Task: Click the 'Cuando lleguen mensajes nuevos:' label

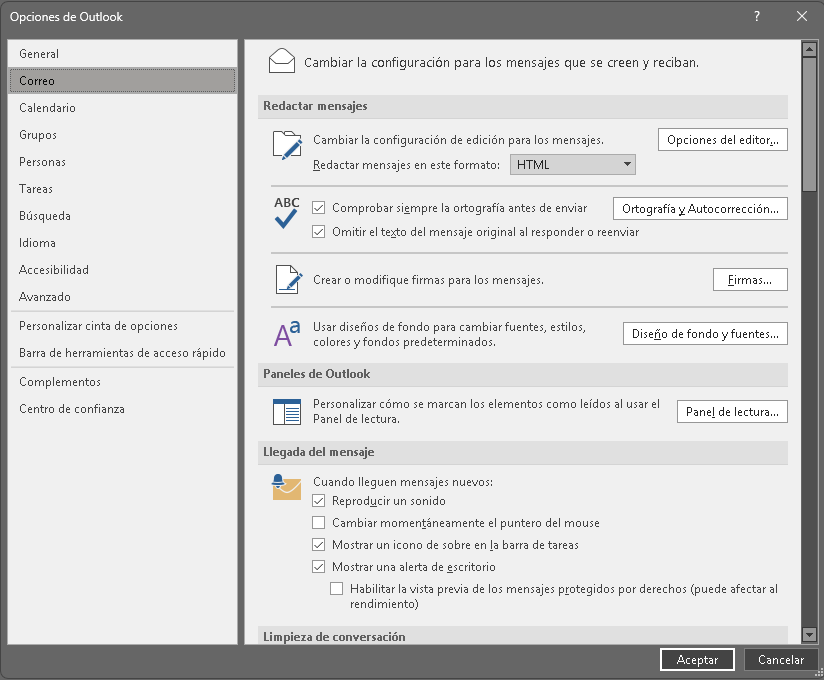Action: coord(403,482)
